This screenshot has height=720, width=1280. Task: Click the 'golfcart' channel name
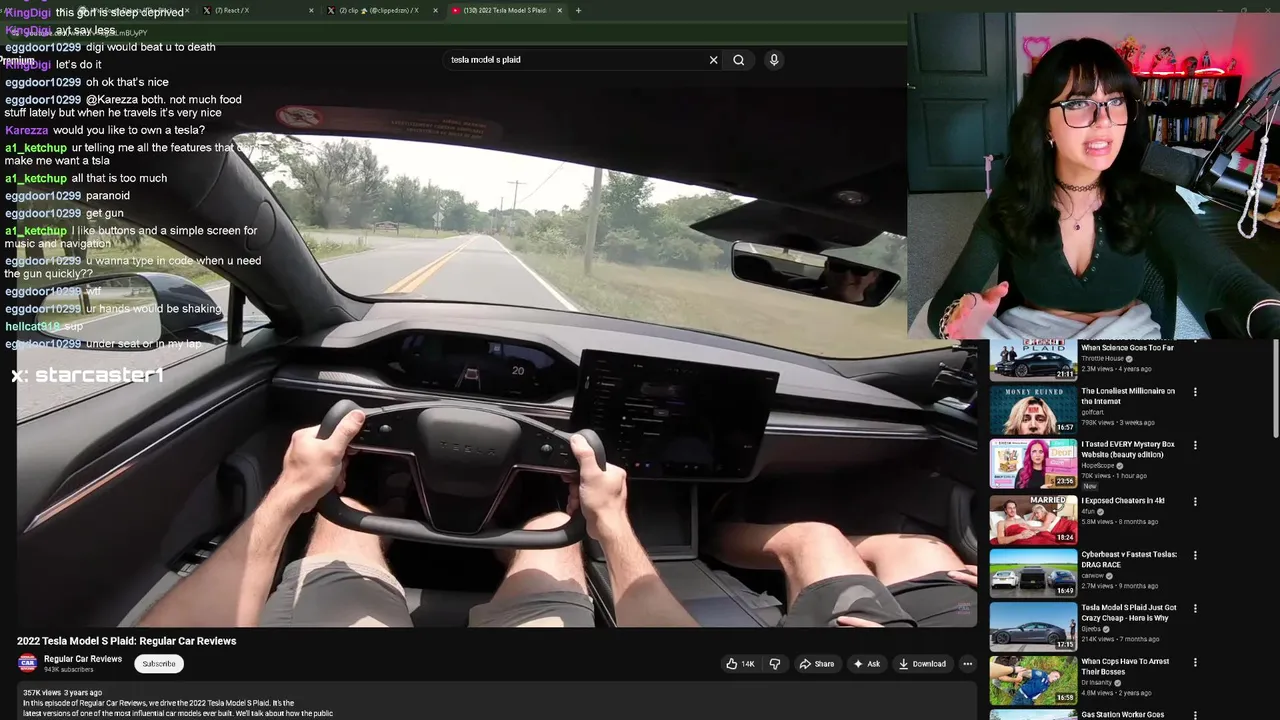click(1092, 412)
